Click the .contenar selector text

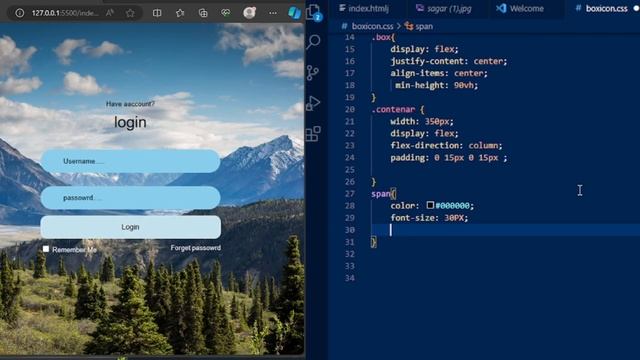[x=393, y=109]
